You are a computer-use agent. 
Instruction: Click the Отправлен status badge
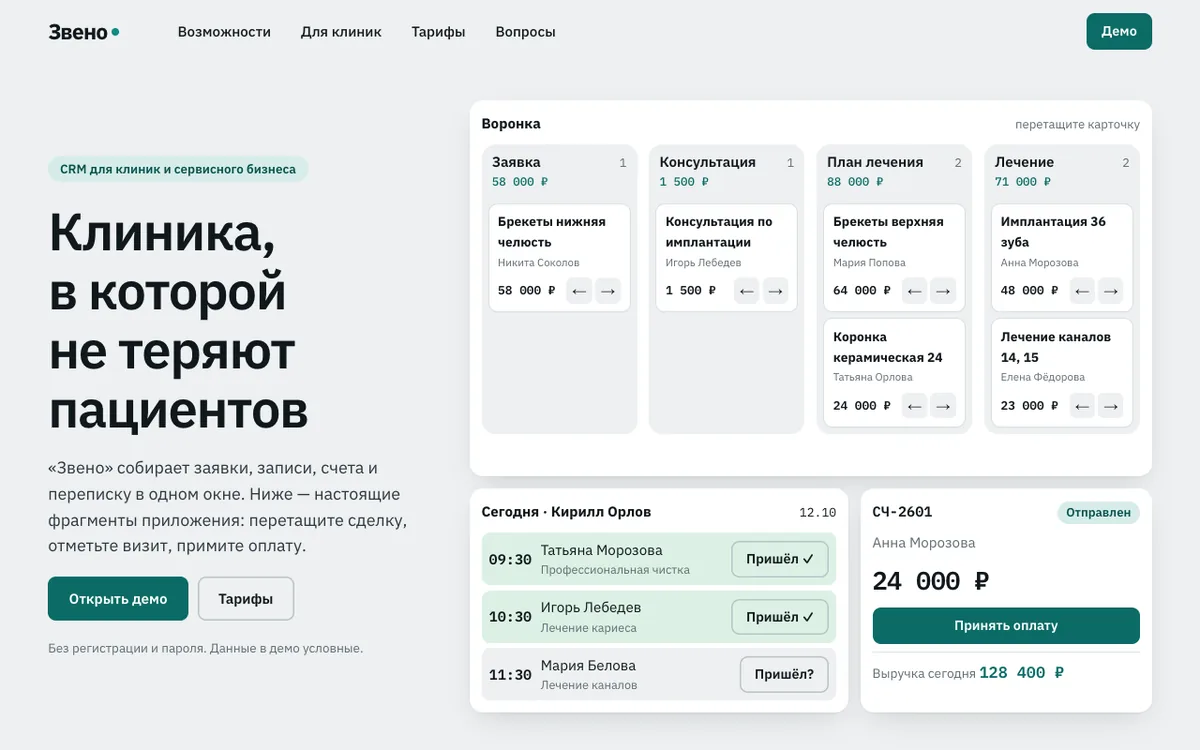(1099, 513)
